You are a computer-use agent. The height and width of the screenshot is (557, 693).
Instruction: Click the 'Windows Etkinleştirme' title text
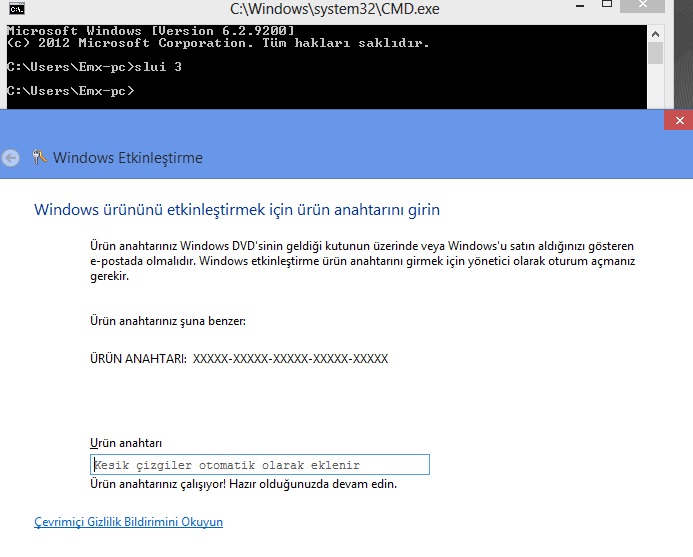pos(128,158)
